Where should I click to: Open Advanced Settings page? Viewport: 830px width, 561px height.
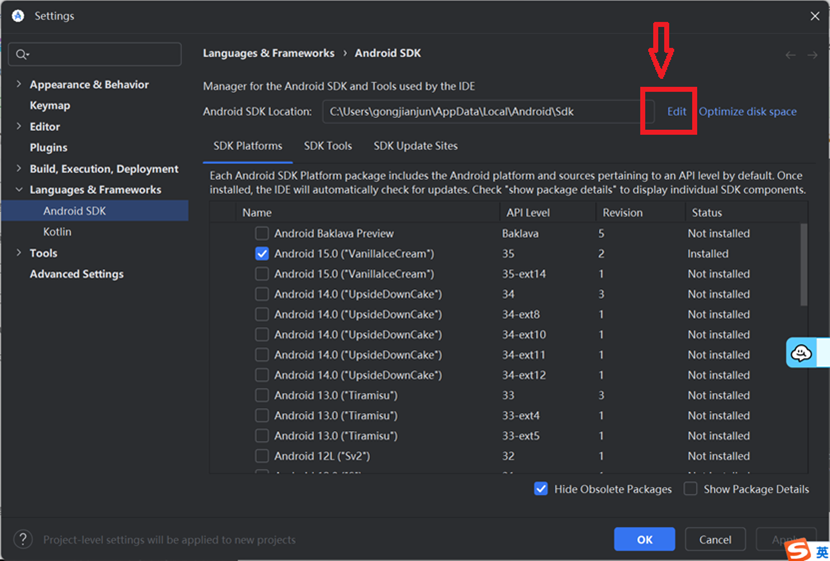point(77,274)
